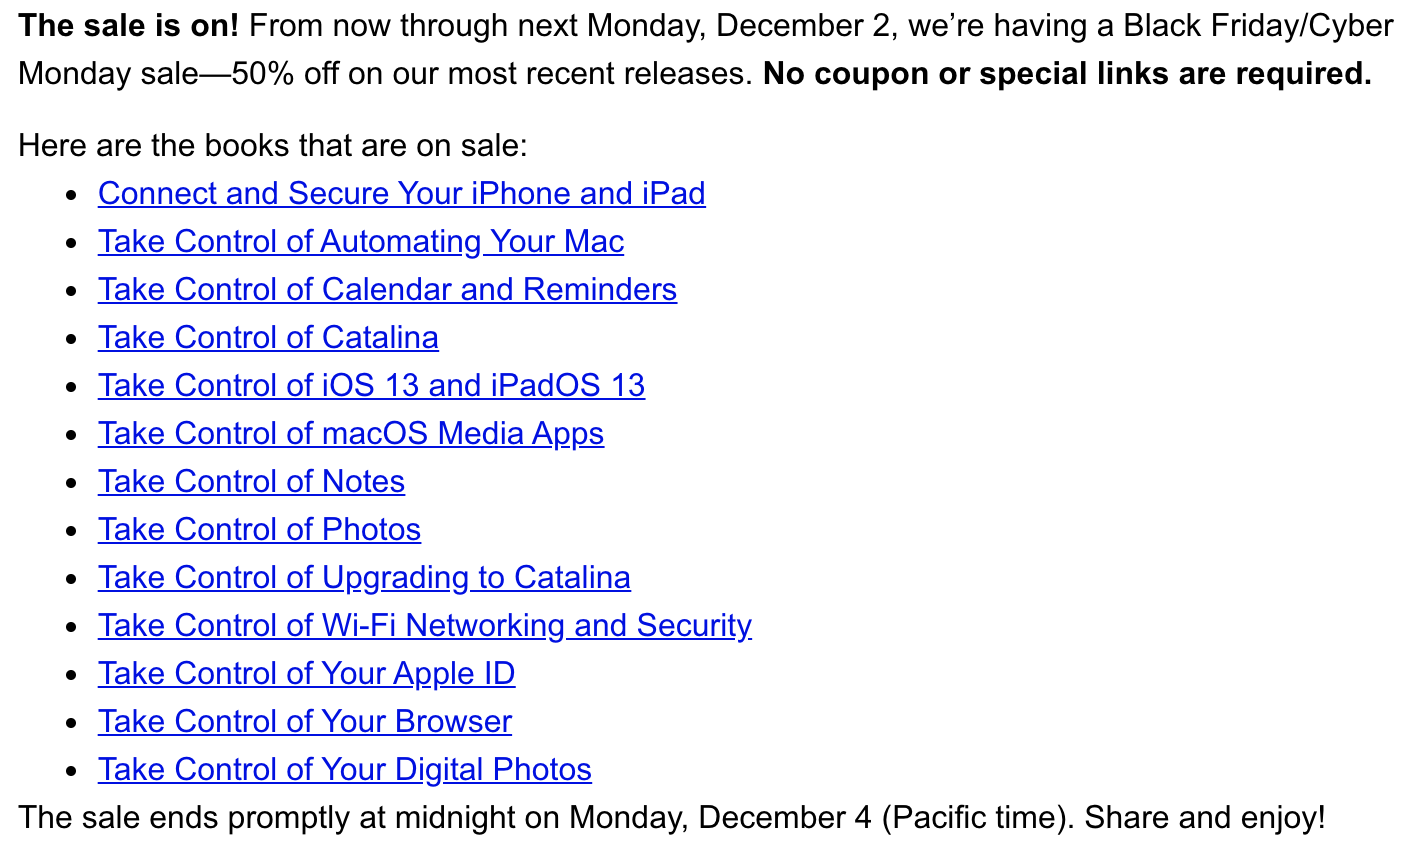The height and width of the screenshot is (850, 1404).
Task: Open Take Control of Your Browser link
Action: coord(305,721)
